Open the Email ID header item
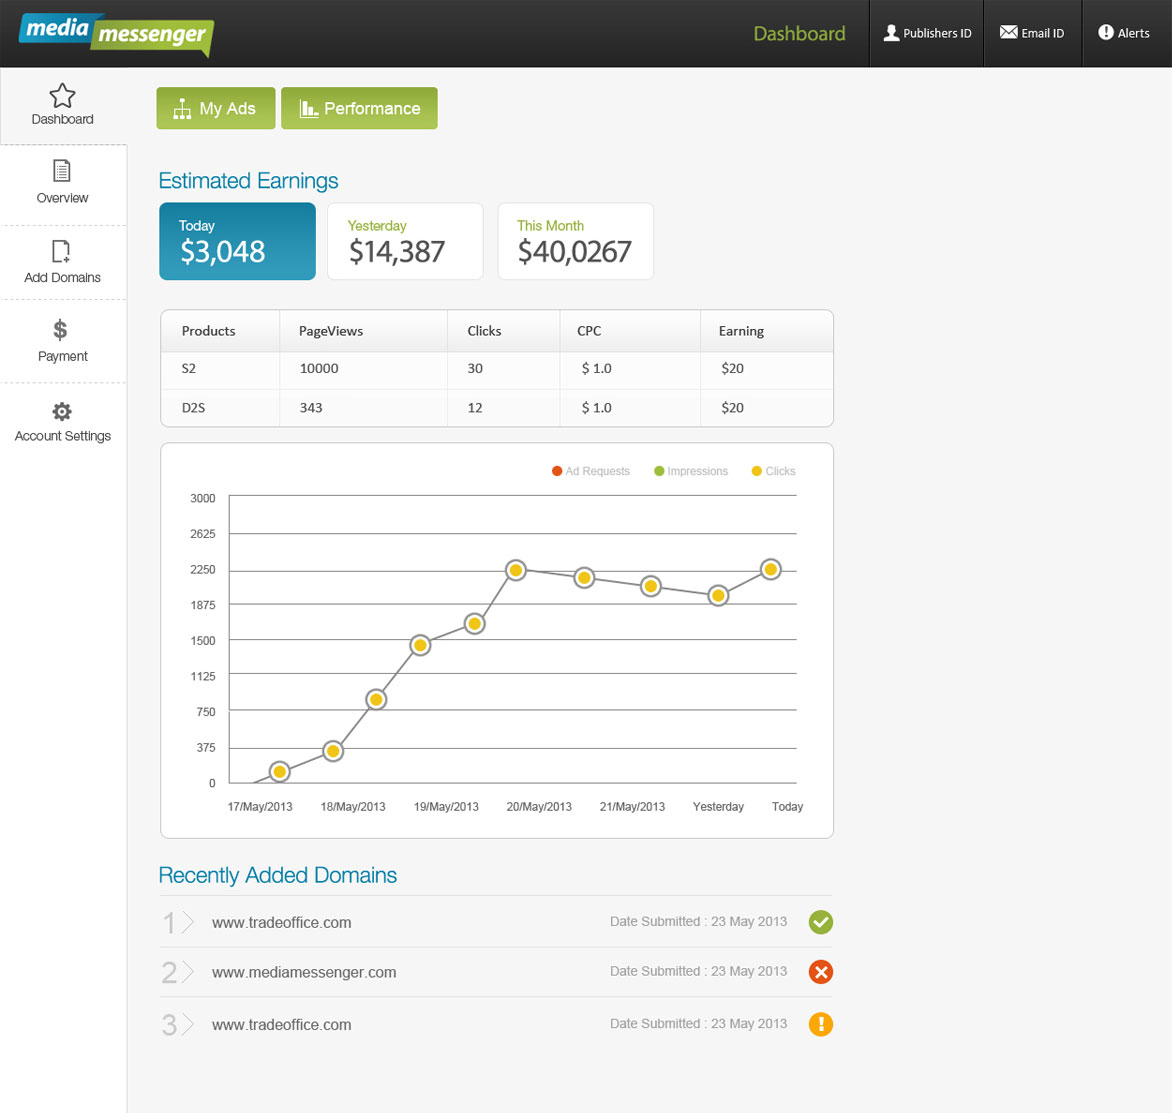 1032,33
